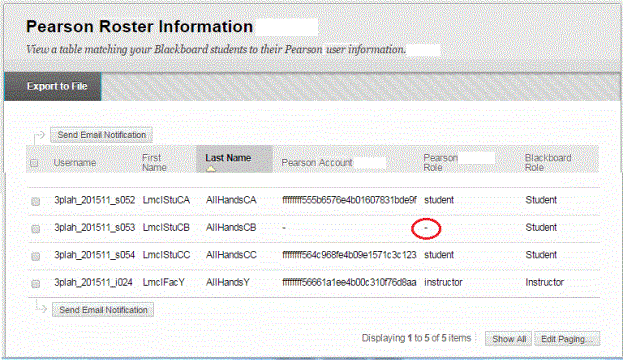Click last name AllHandsCA
This screenshot has height=364, width=623.
(231, 200)
